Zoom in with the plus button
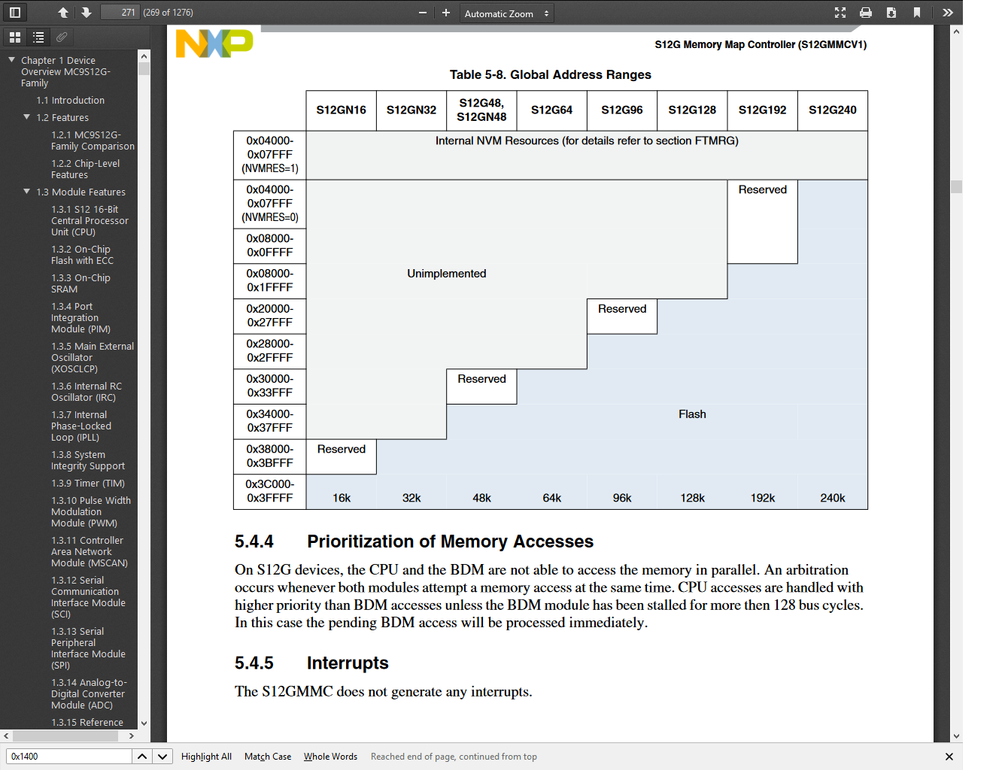The image size is (999, 770). pyautogui.click(x=446, y=13)
